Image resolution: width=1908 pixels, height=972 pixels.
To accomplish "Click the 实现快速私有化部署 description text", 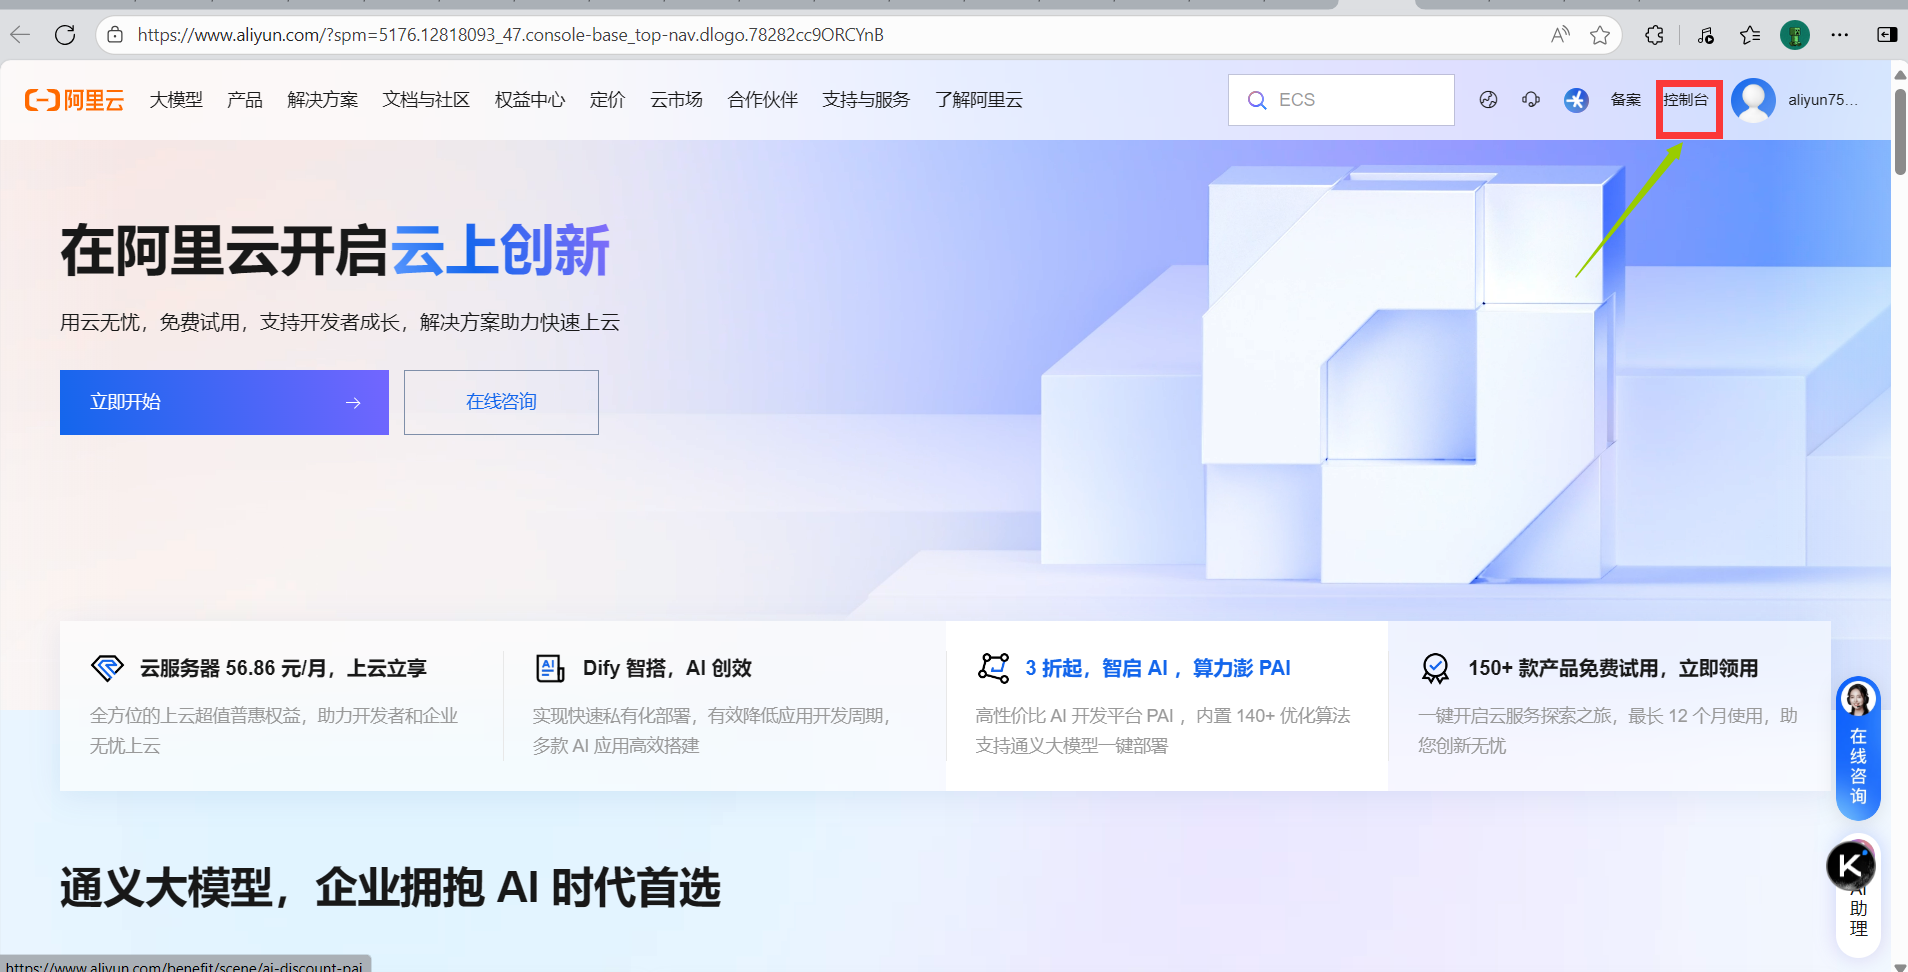I will (x=711, y=730).
